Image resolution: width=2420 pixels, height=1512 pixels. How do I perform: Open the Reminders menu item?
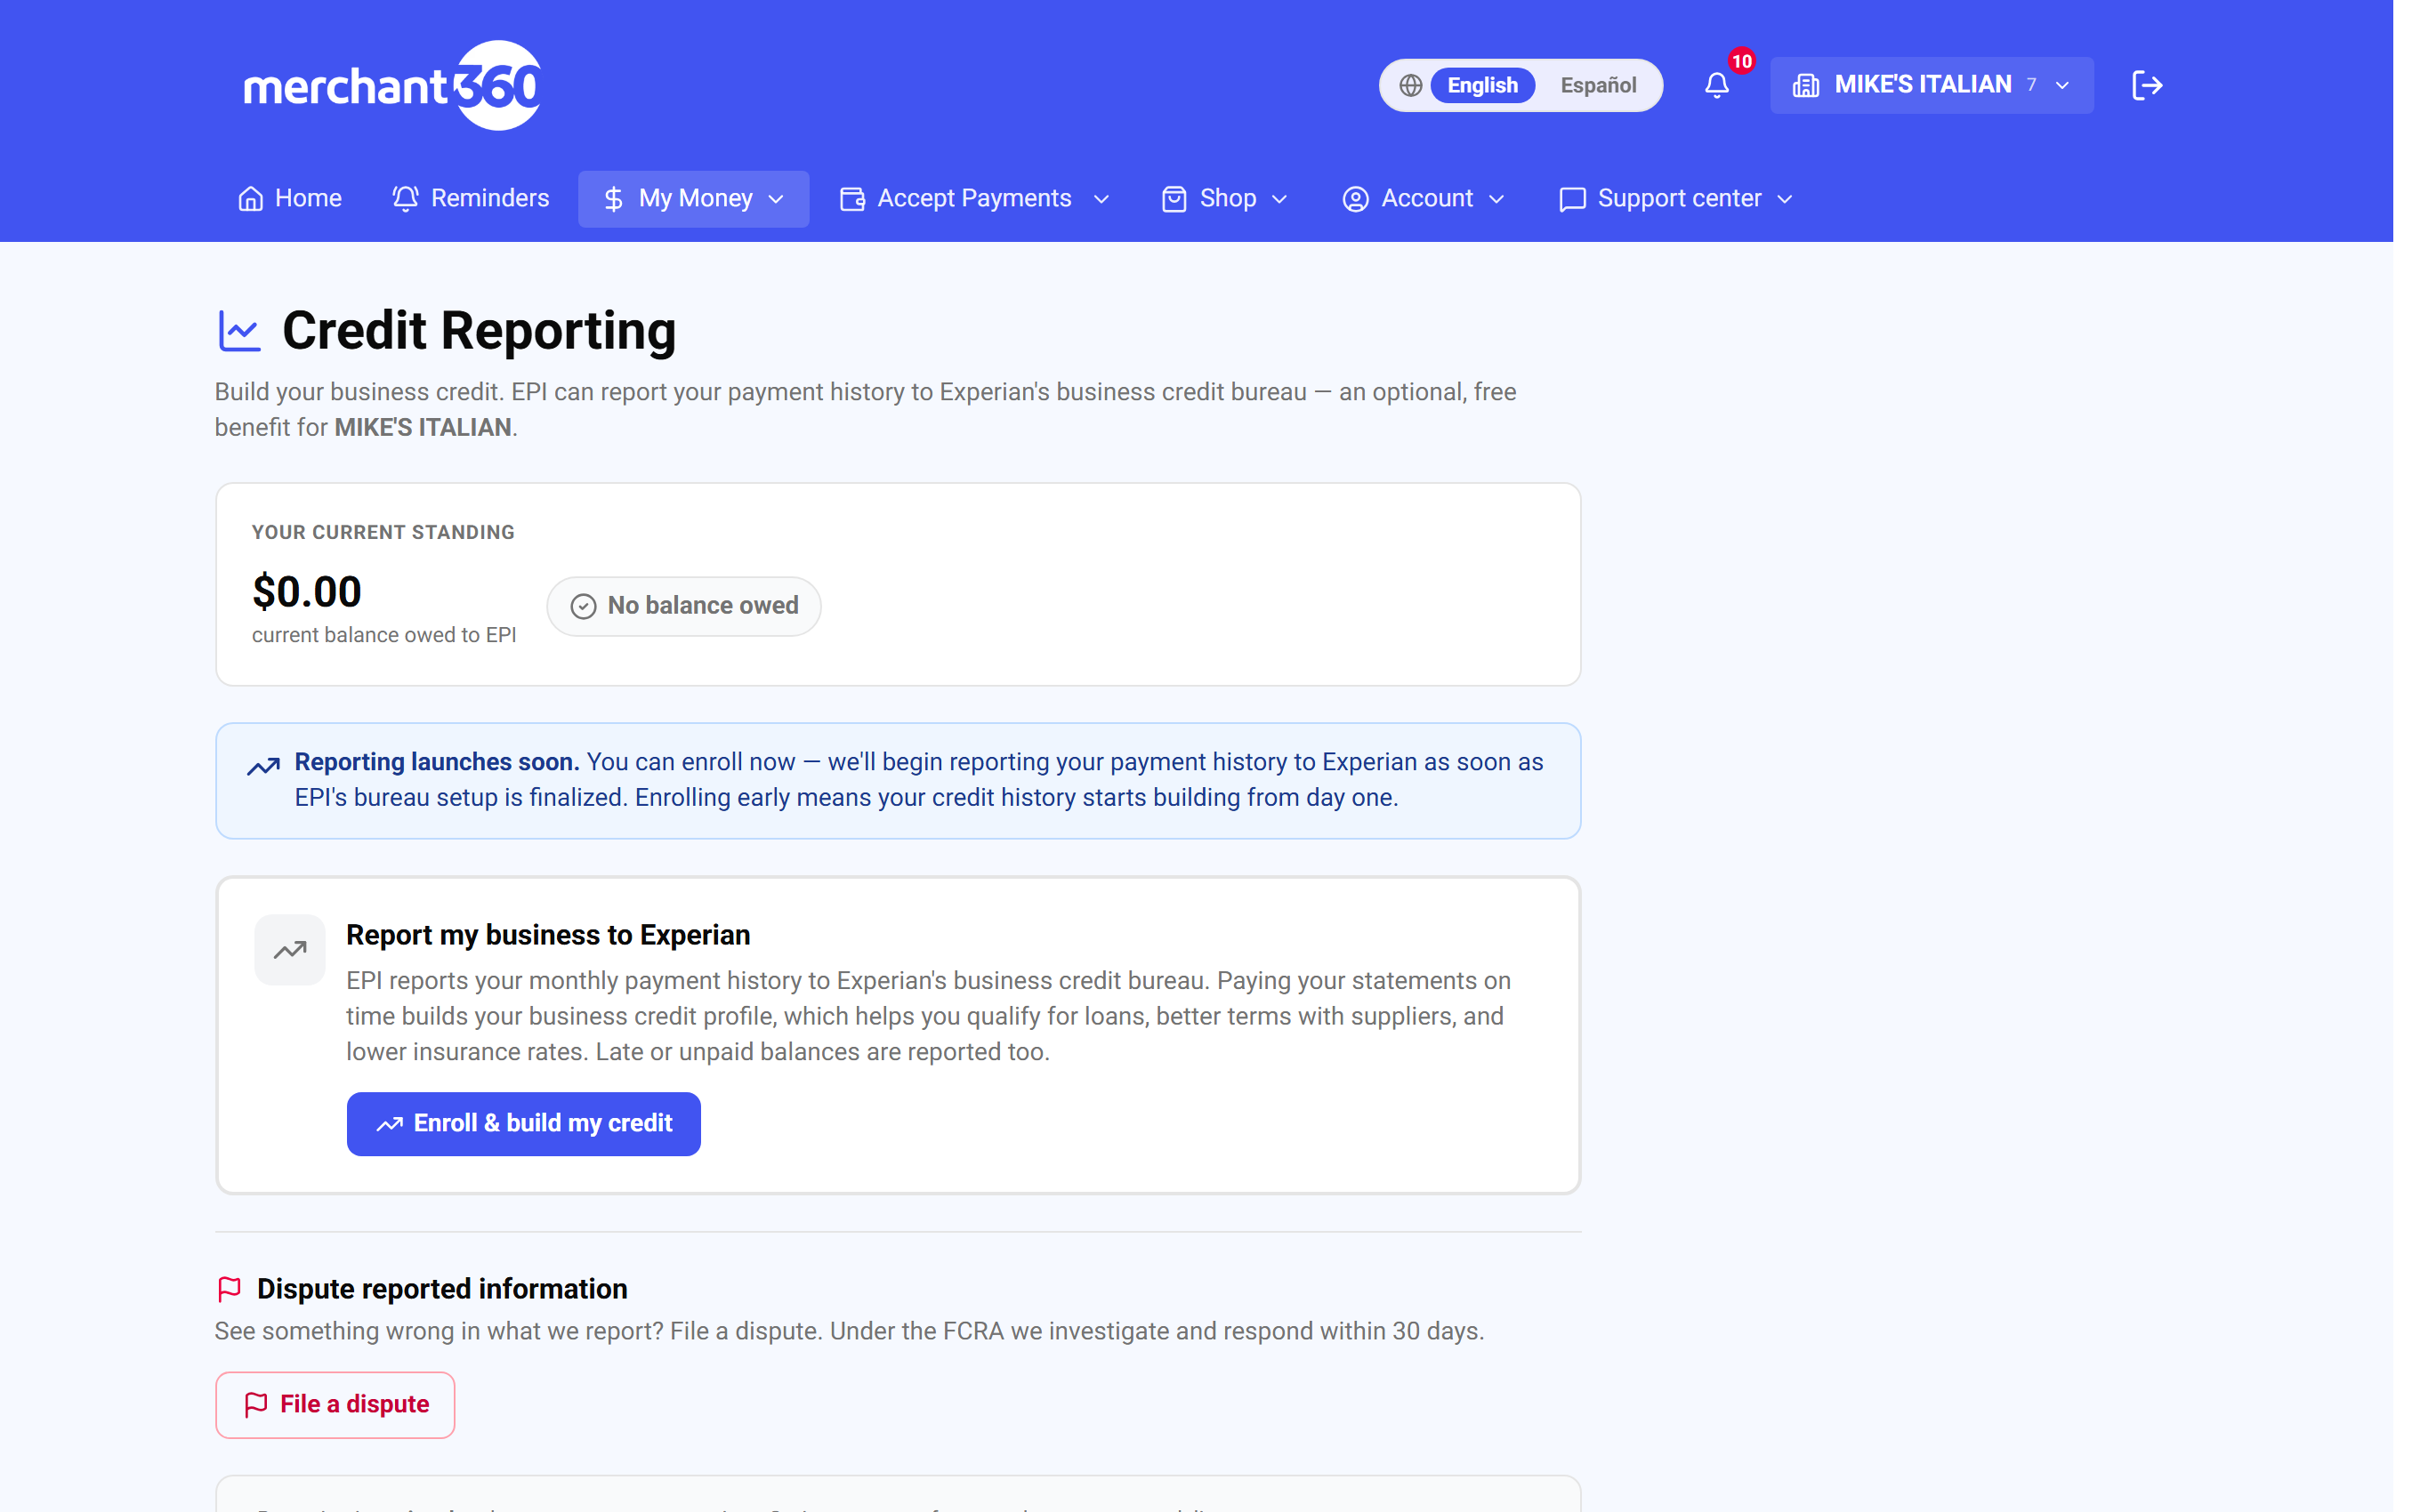(471, 199)
